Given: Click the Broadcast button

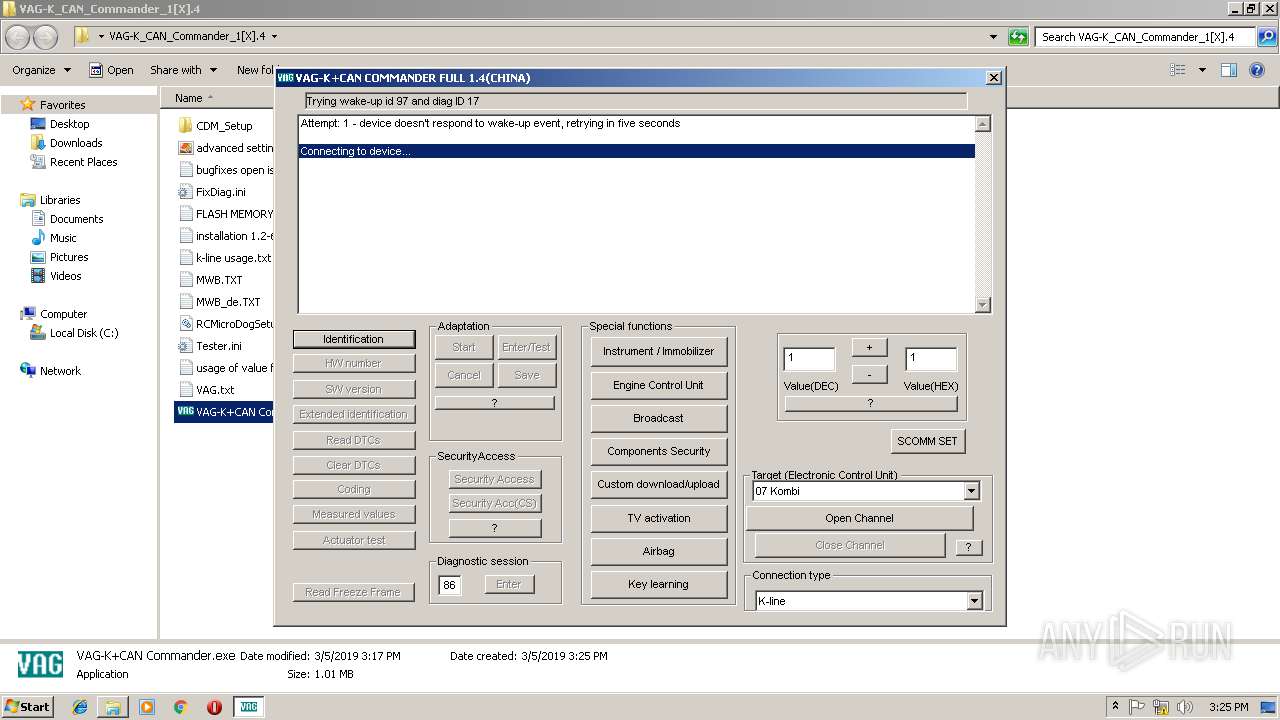Looking at the screenshot, I should (658, 418).
